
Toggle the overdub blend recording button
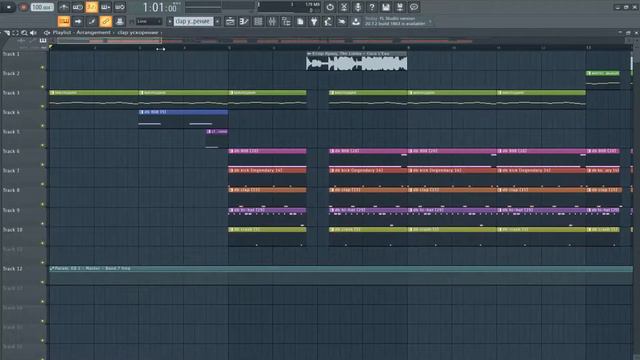105,7
